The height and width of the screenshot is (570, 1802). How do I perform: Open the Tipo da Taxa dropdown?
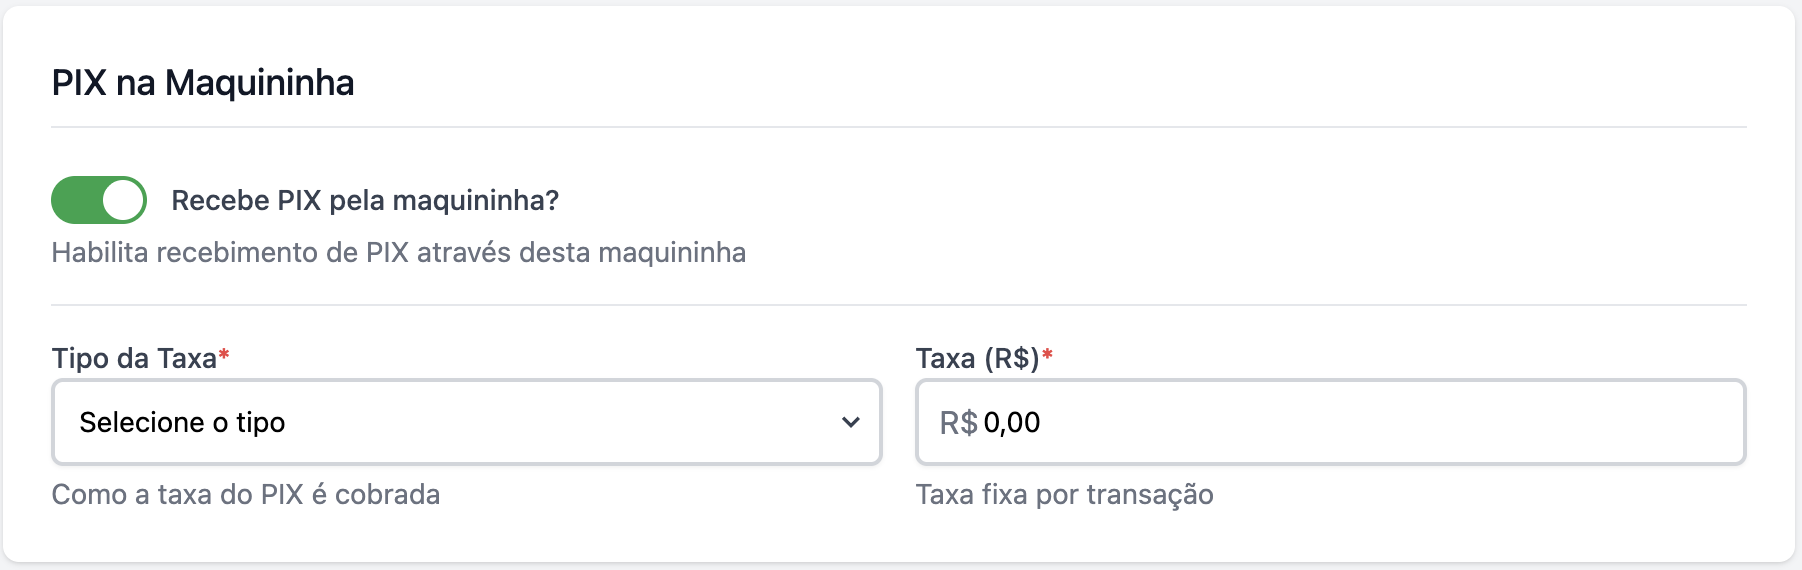[466, 422]
